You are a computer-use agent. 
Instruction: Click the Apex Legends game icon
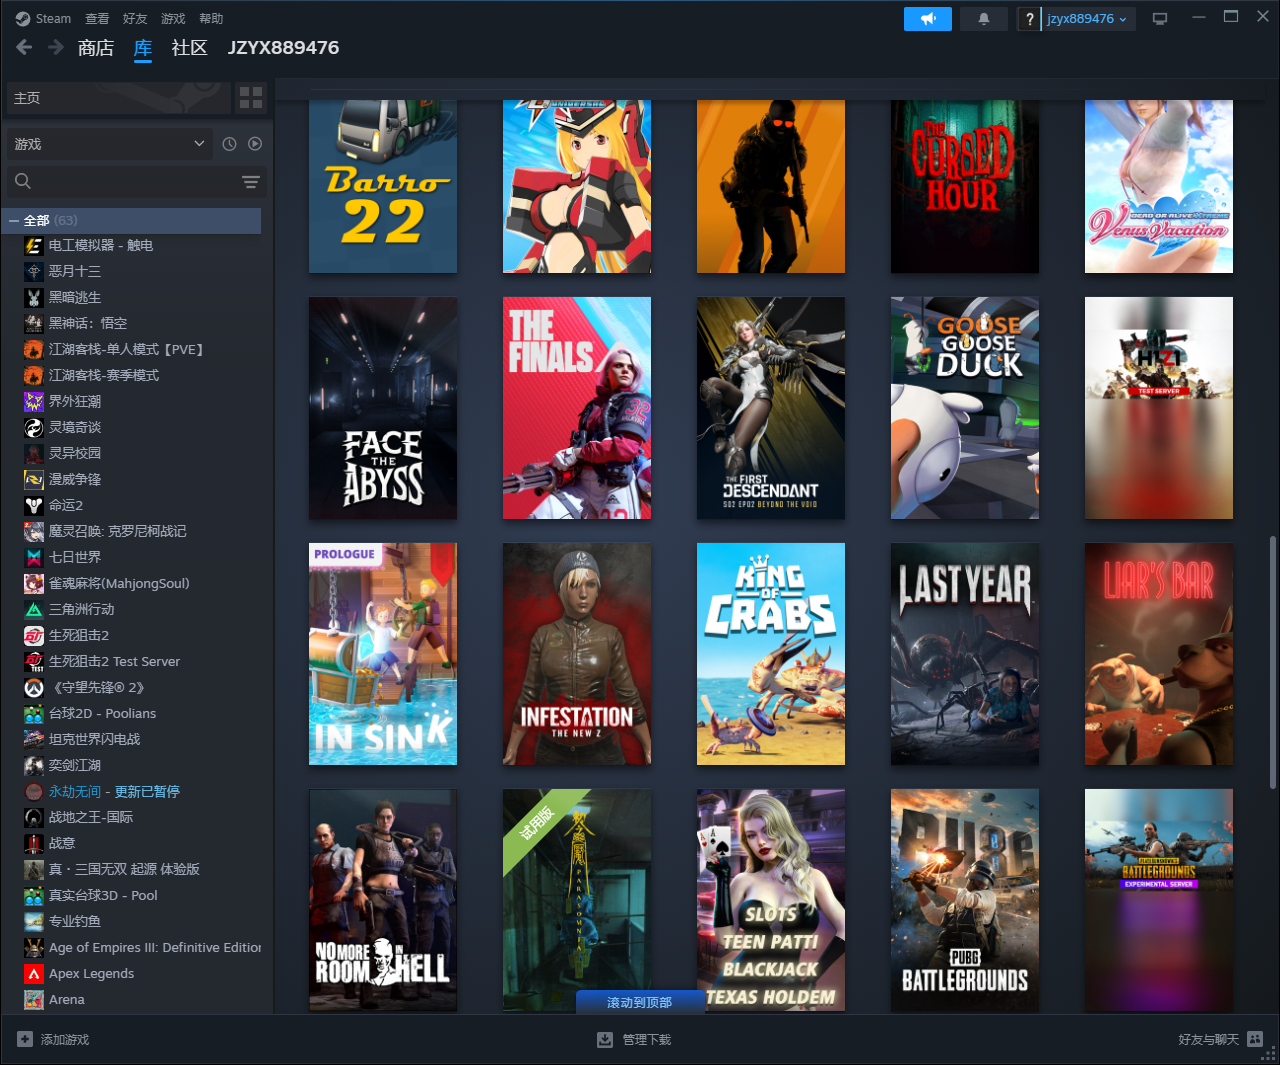coord(34,973)
